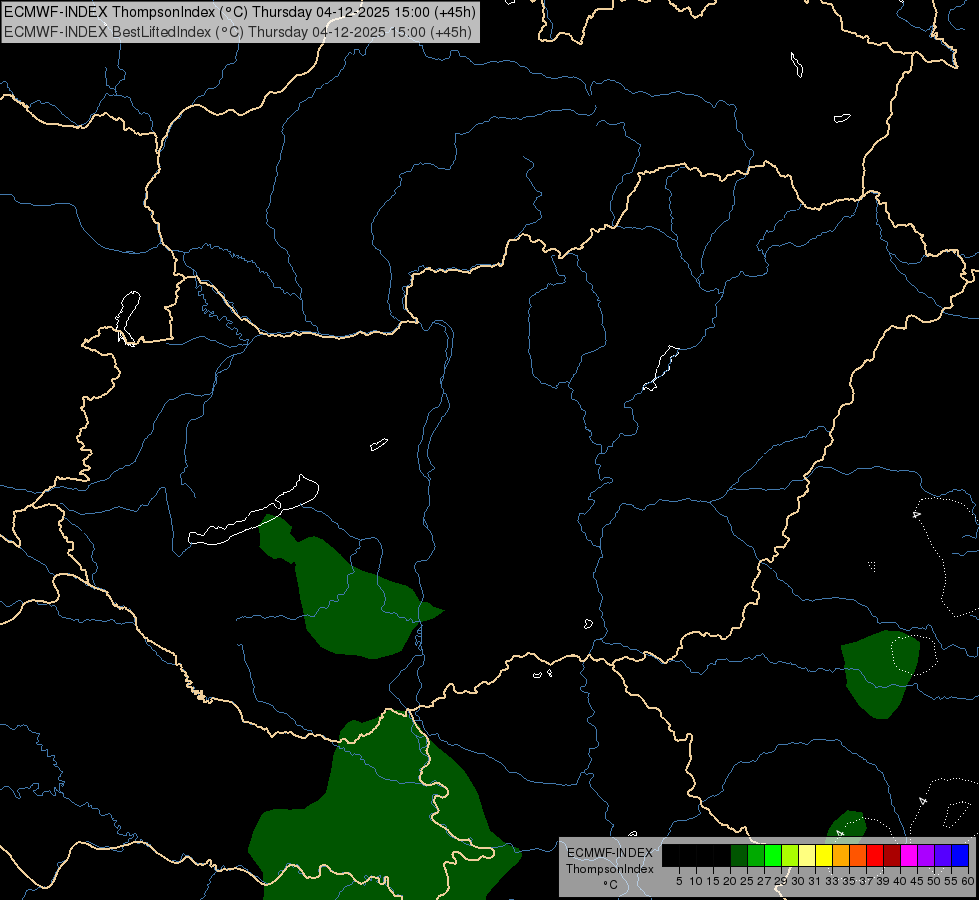Click the lime 29-30 legend swatch
Viewport: 979px width, 900px height.
pyautogui.click(x=790, y=855)
